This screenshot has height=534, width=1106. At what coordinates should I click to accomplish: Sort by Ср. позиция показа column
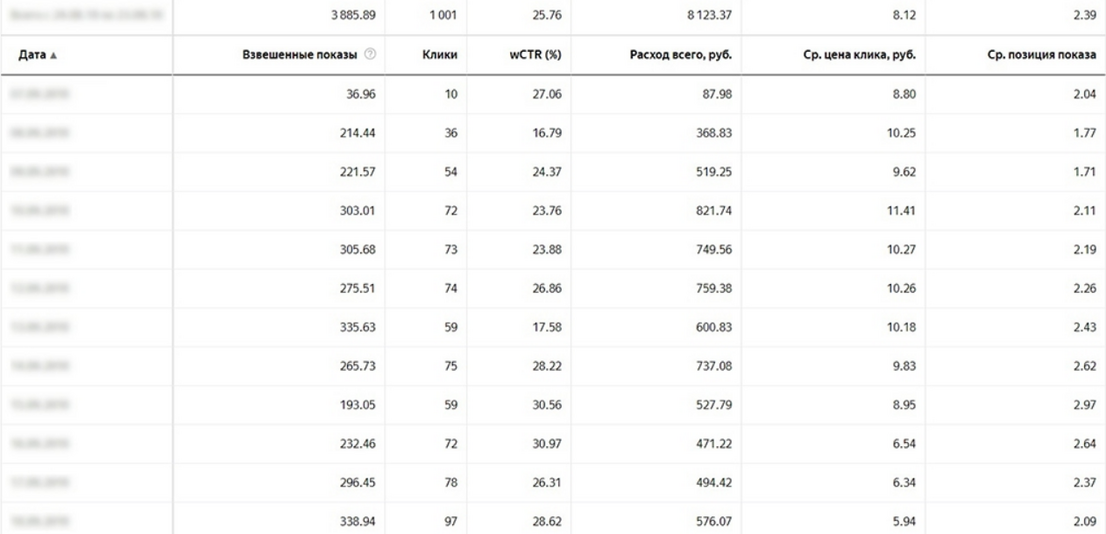point(1043,55)
